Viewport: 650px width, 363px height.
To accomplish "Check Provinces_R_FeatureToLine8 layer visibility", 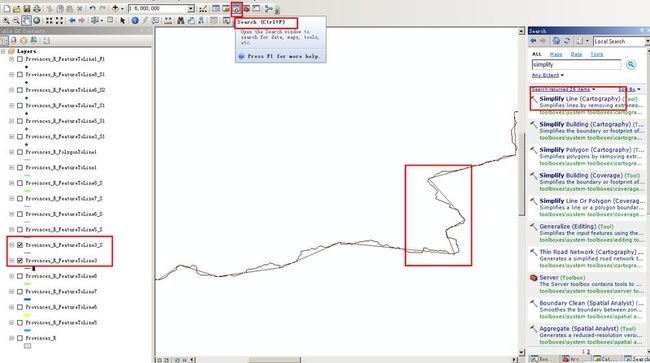I will (x=19, y=276).
